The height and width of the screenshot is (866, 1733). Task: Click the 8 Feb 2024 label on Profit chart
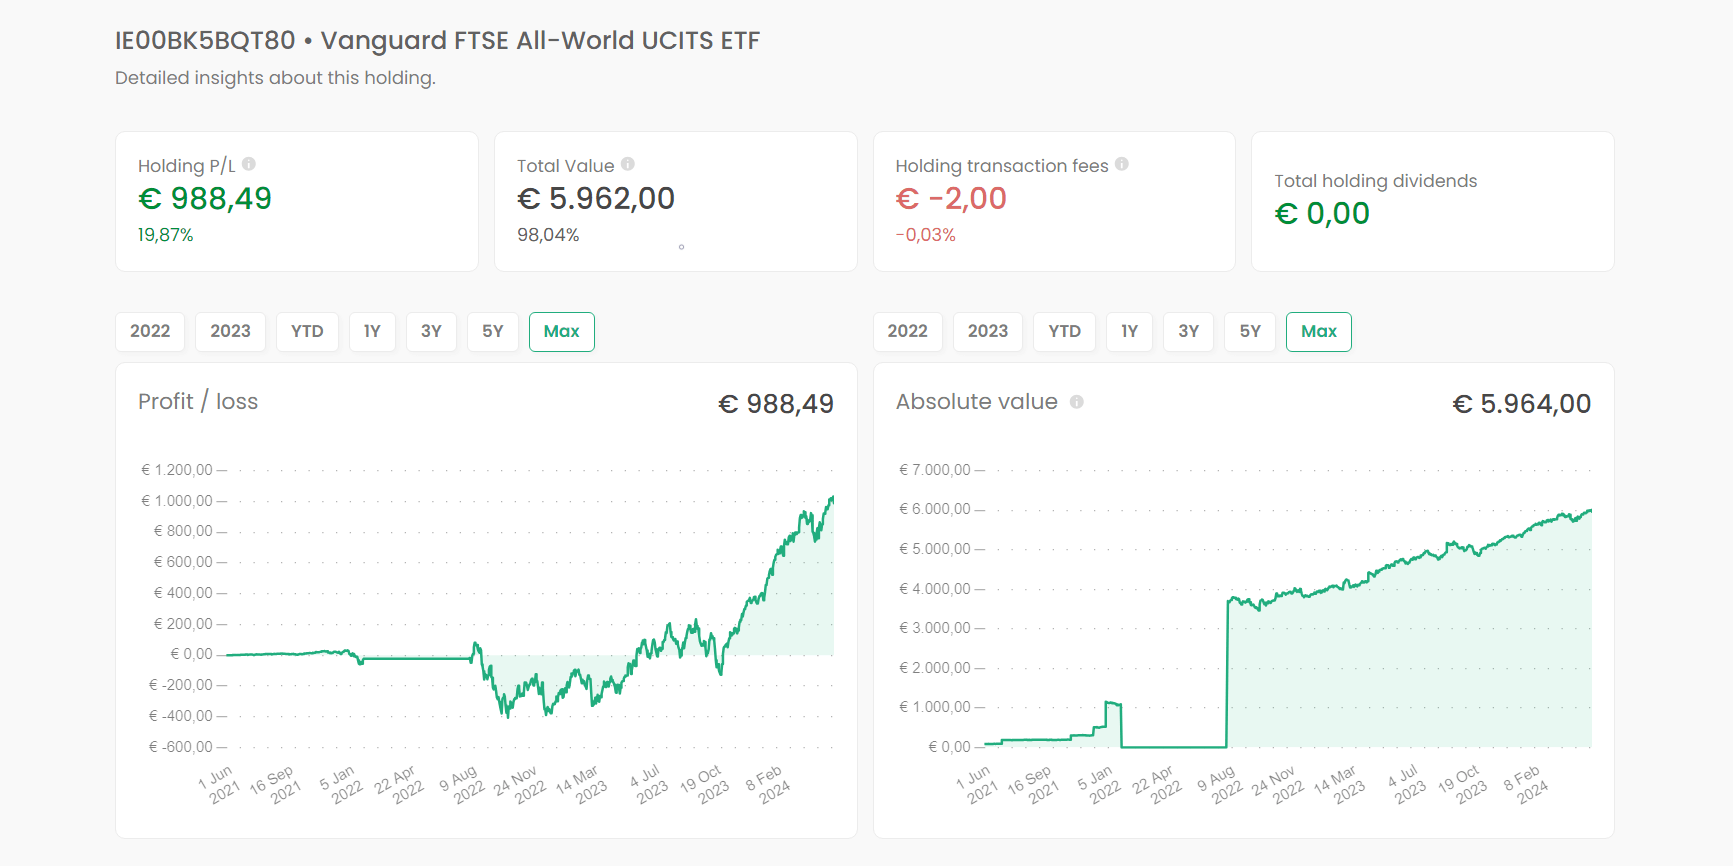(768, 785)
